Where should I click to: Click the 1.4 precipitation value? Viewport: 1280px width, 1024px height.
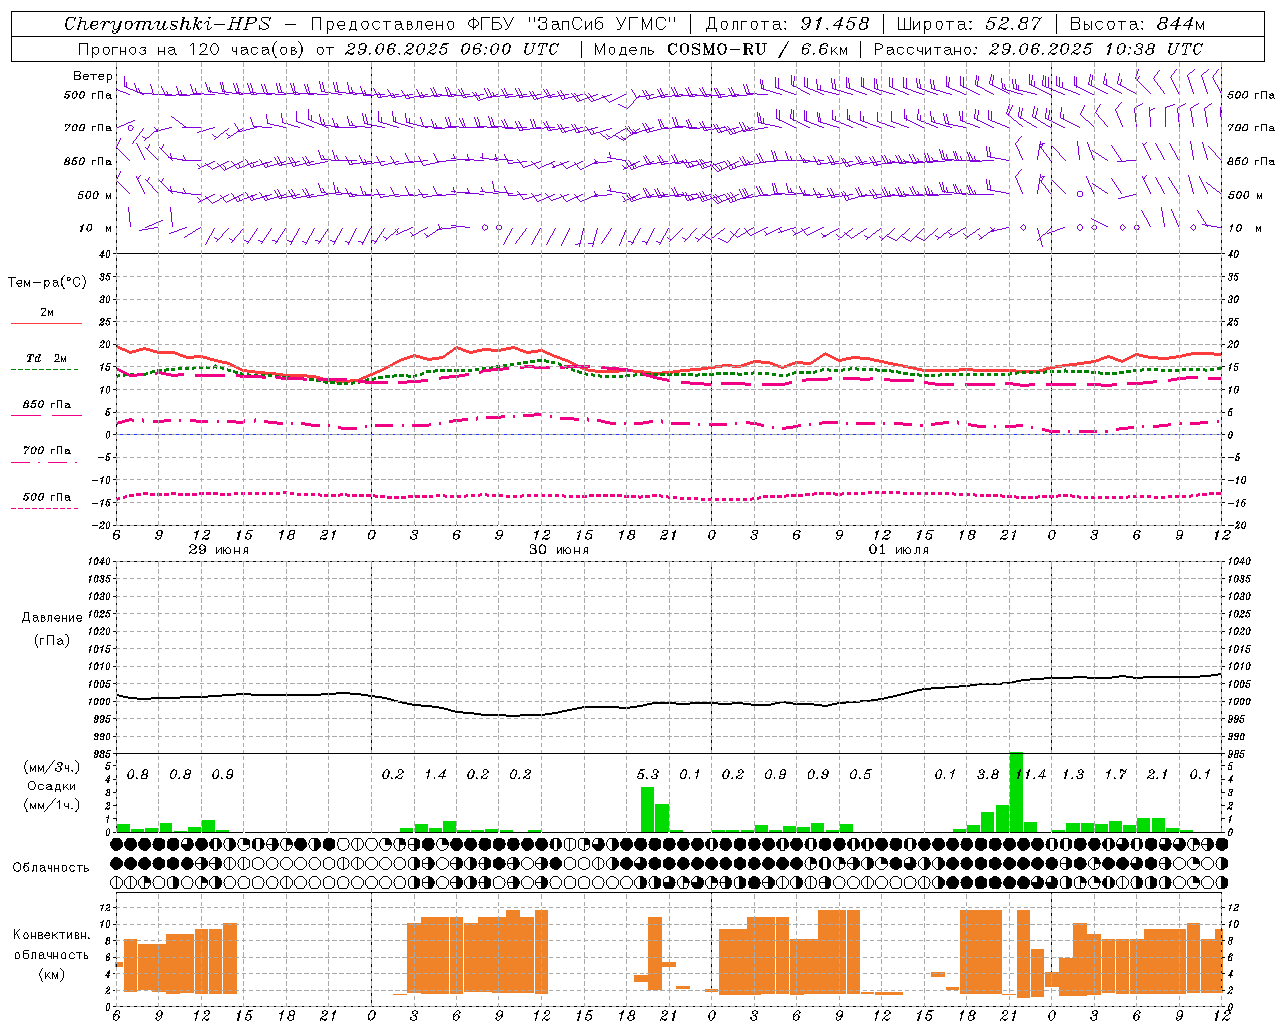click(x=436, y=775)
